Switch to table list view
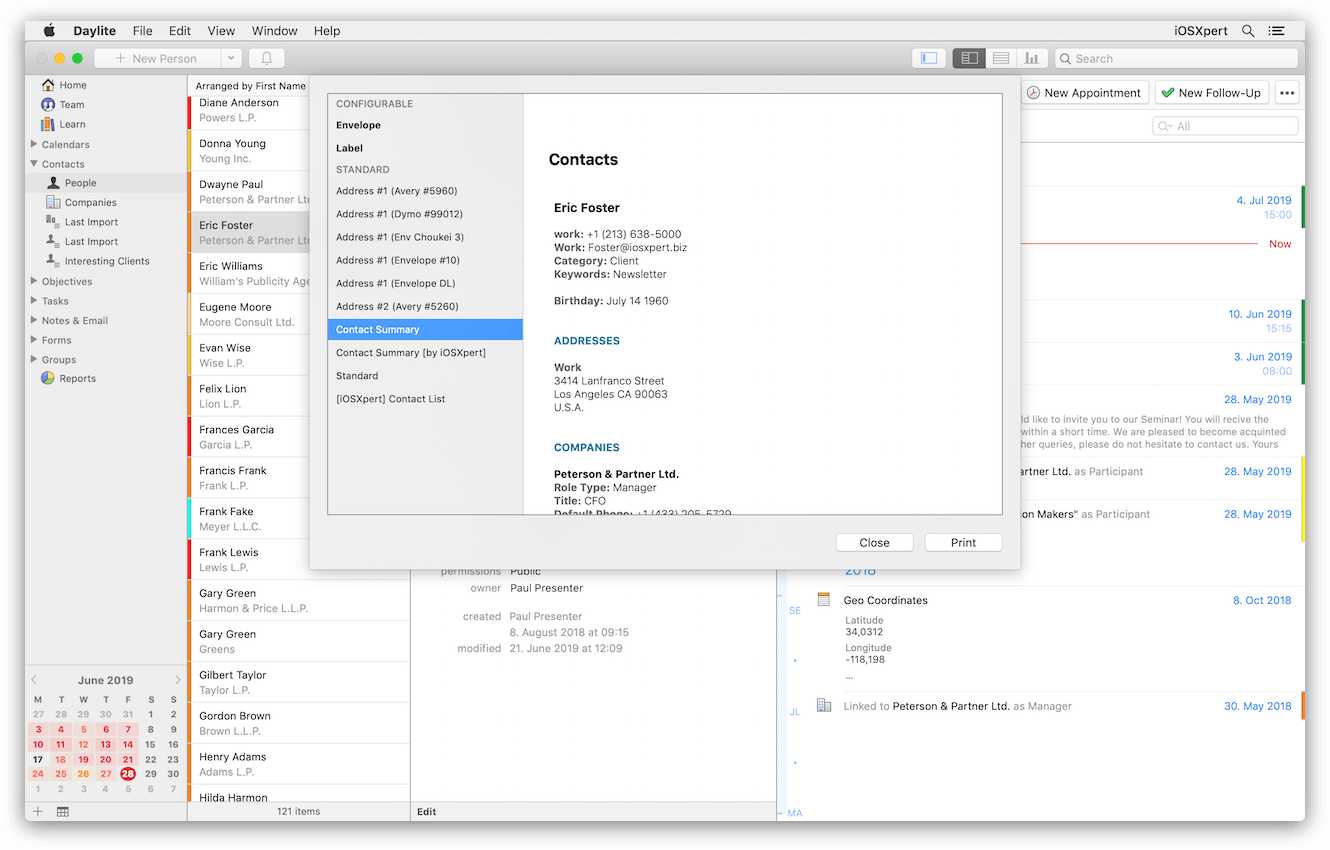Viewport: 1330px width, 850px height. pos(1001,58)
